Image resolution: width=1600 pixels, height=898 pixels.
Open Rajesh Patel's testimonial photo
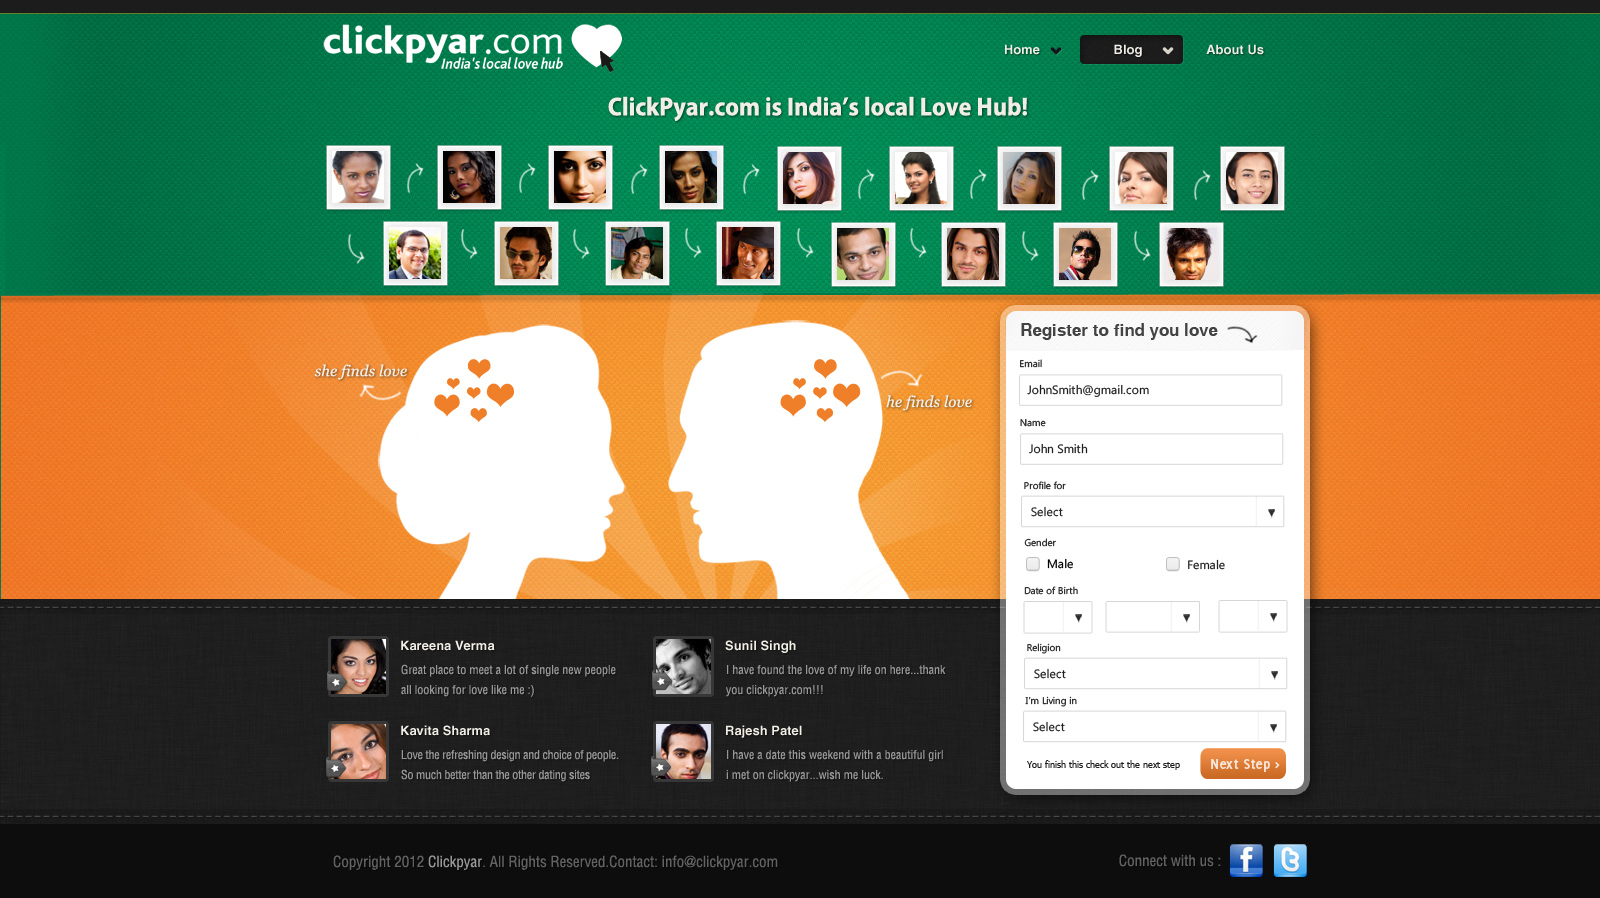pyautogui.click(x=683, y=751)
